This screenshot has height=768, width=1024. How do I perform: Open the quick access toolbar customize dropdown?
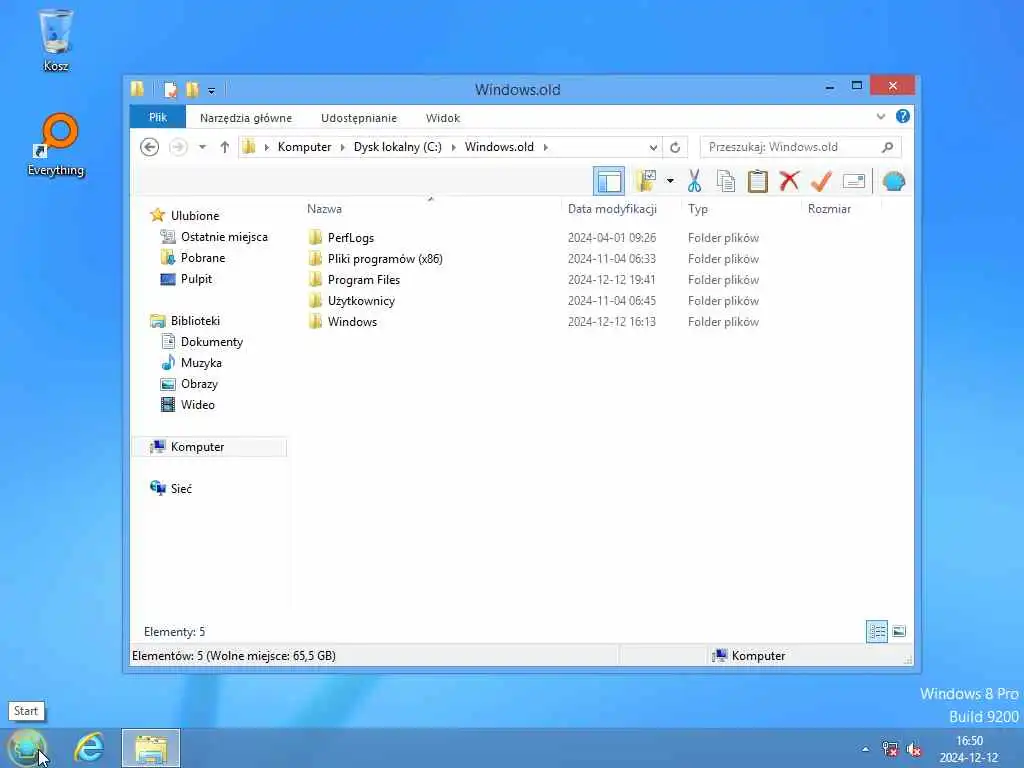[x=211, y=90]
